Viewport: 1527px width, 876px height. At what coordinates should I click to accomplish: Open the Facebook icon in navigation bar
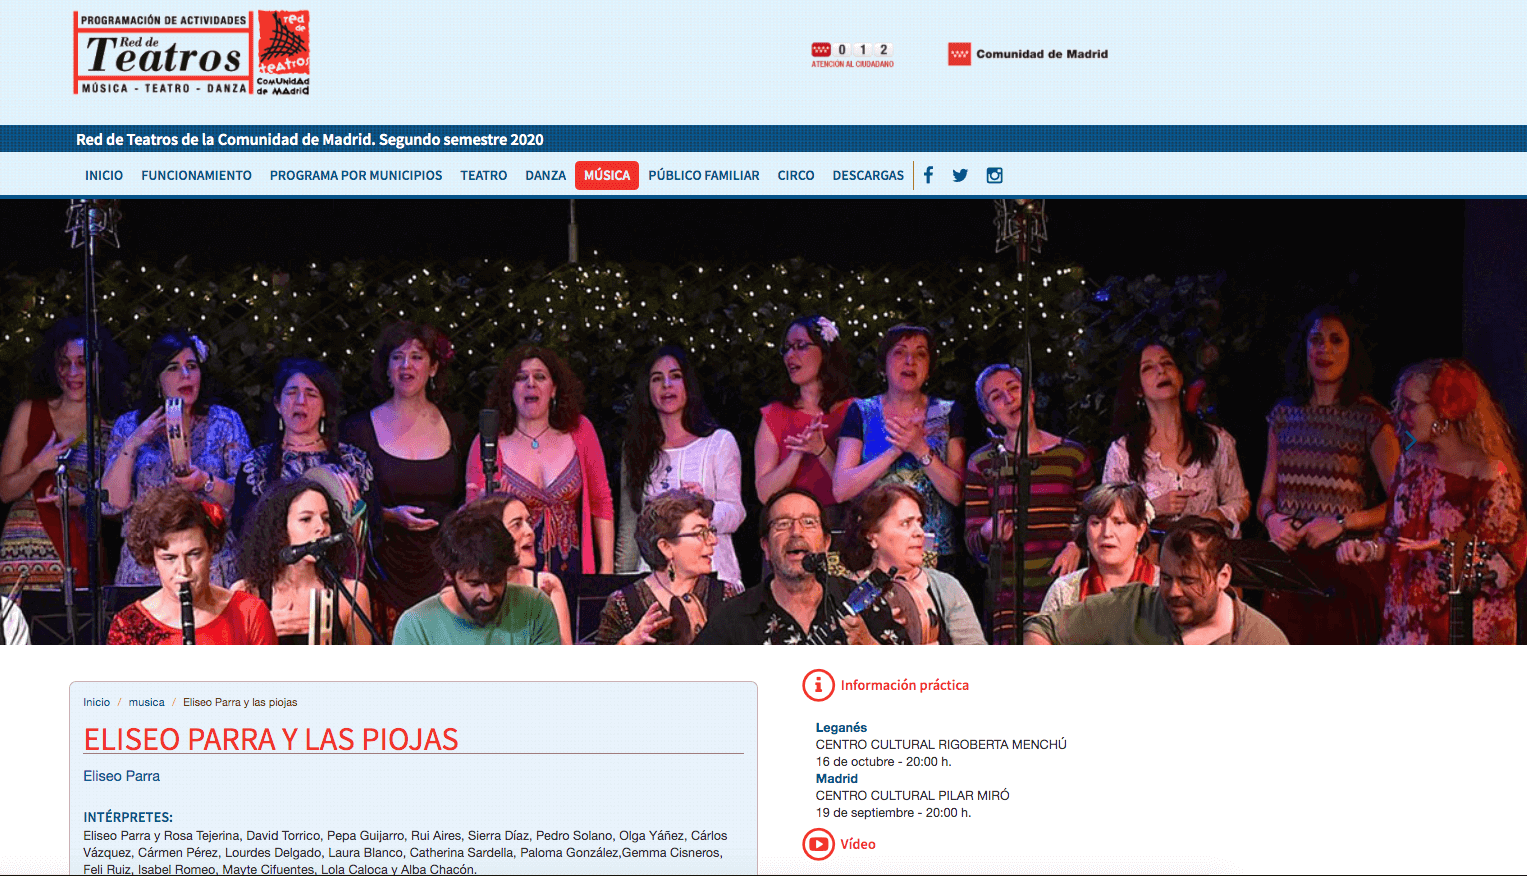click(x=928, y=175)
